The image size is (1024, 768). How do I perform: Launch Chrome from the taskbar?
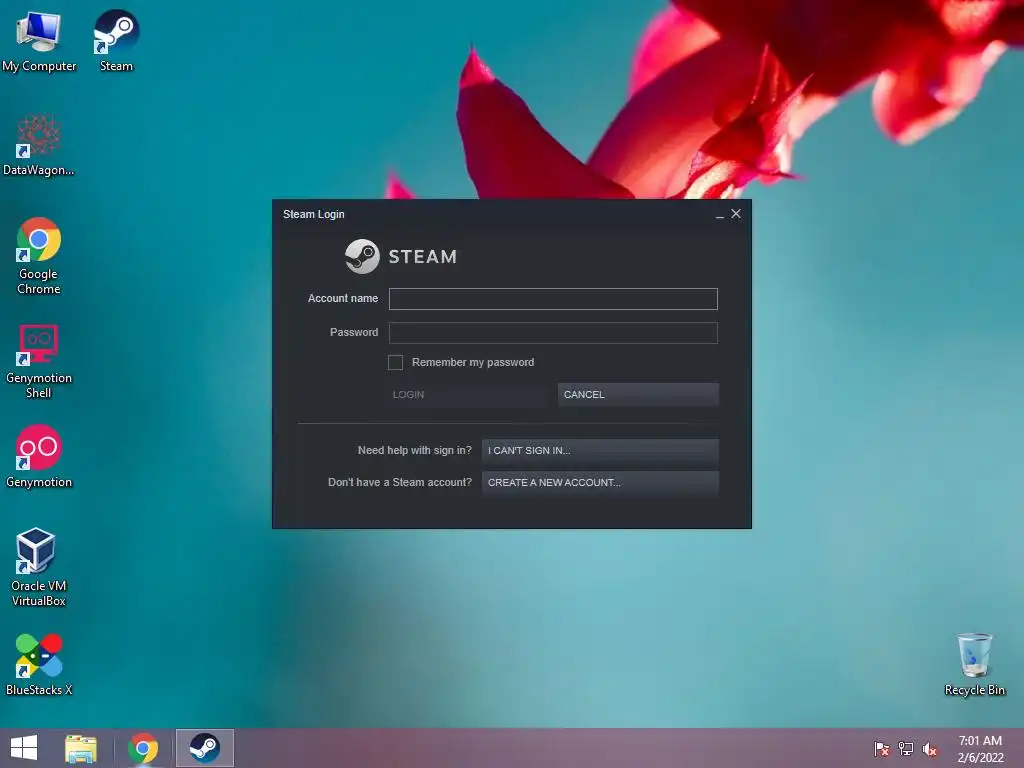coord(143,748)
